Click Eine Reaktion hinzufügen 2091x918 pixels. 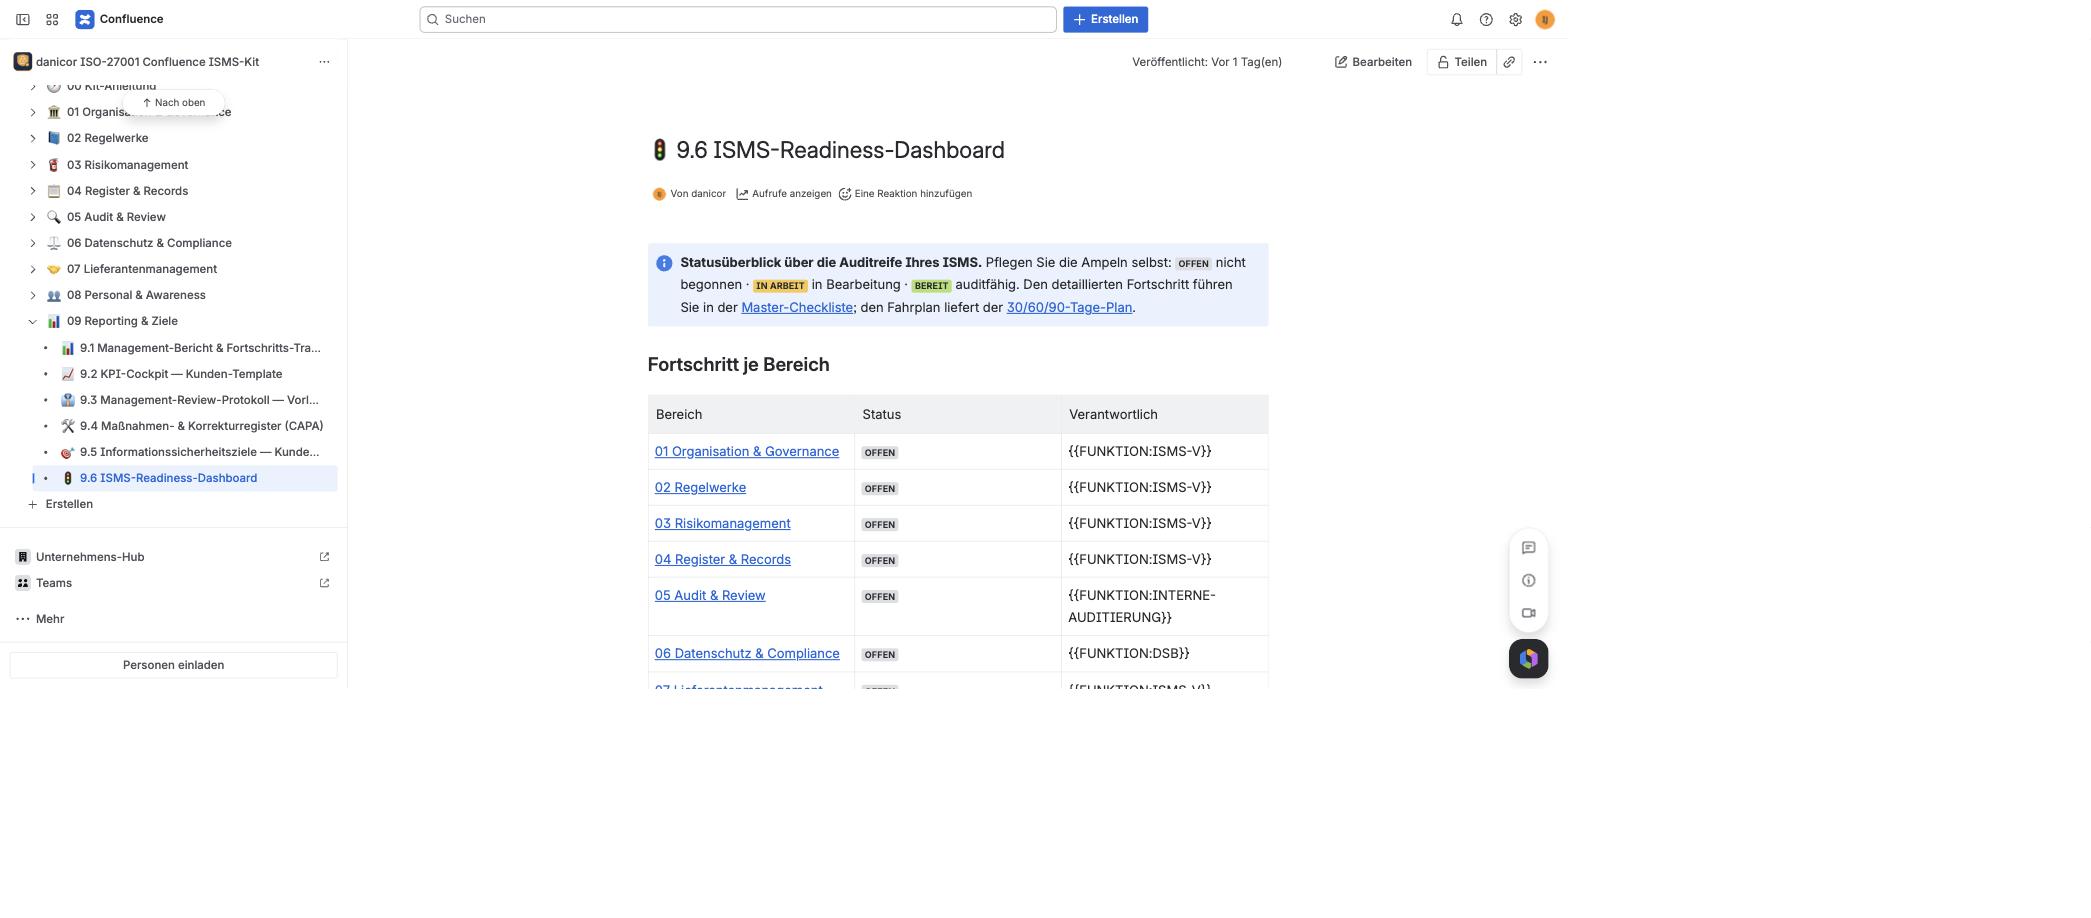[x=905, y=194]
